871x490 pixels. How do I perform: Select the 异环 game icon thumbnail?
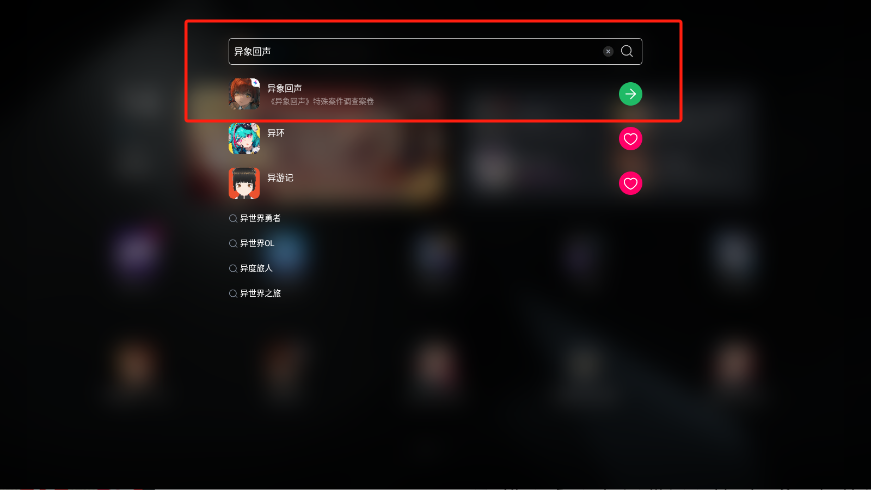244,138
